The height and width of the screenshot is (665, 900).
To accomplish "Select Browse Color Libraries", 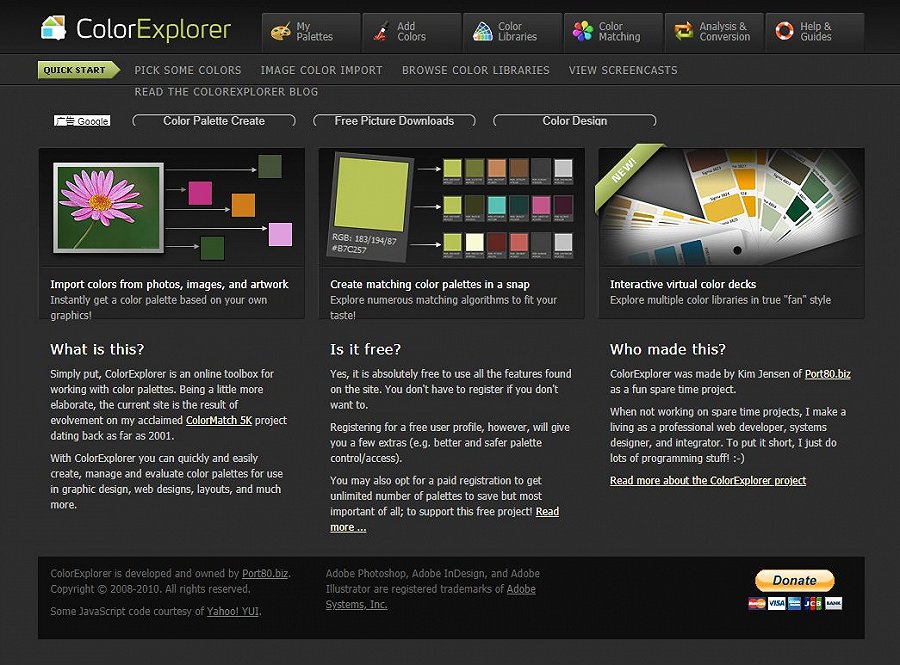I will (x=476, y=70).
